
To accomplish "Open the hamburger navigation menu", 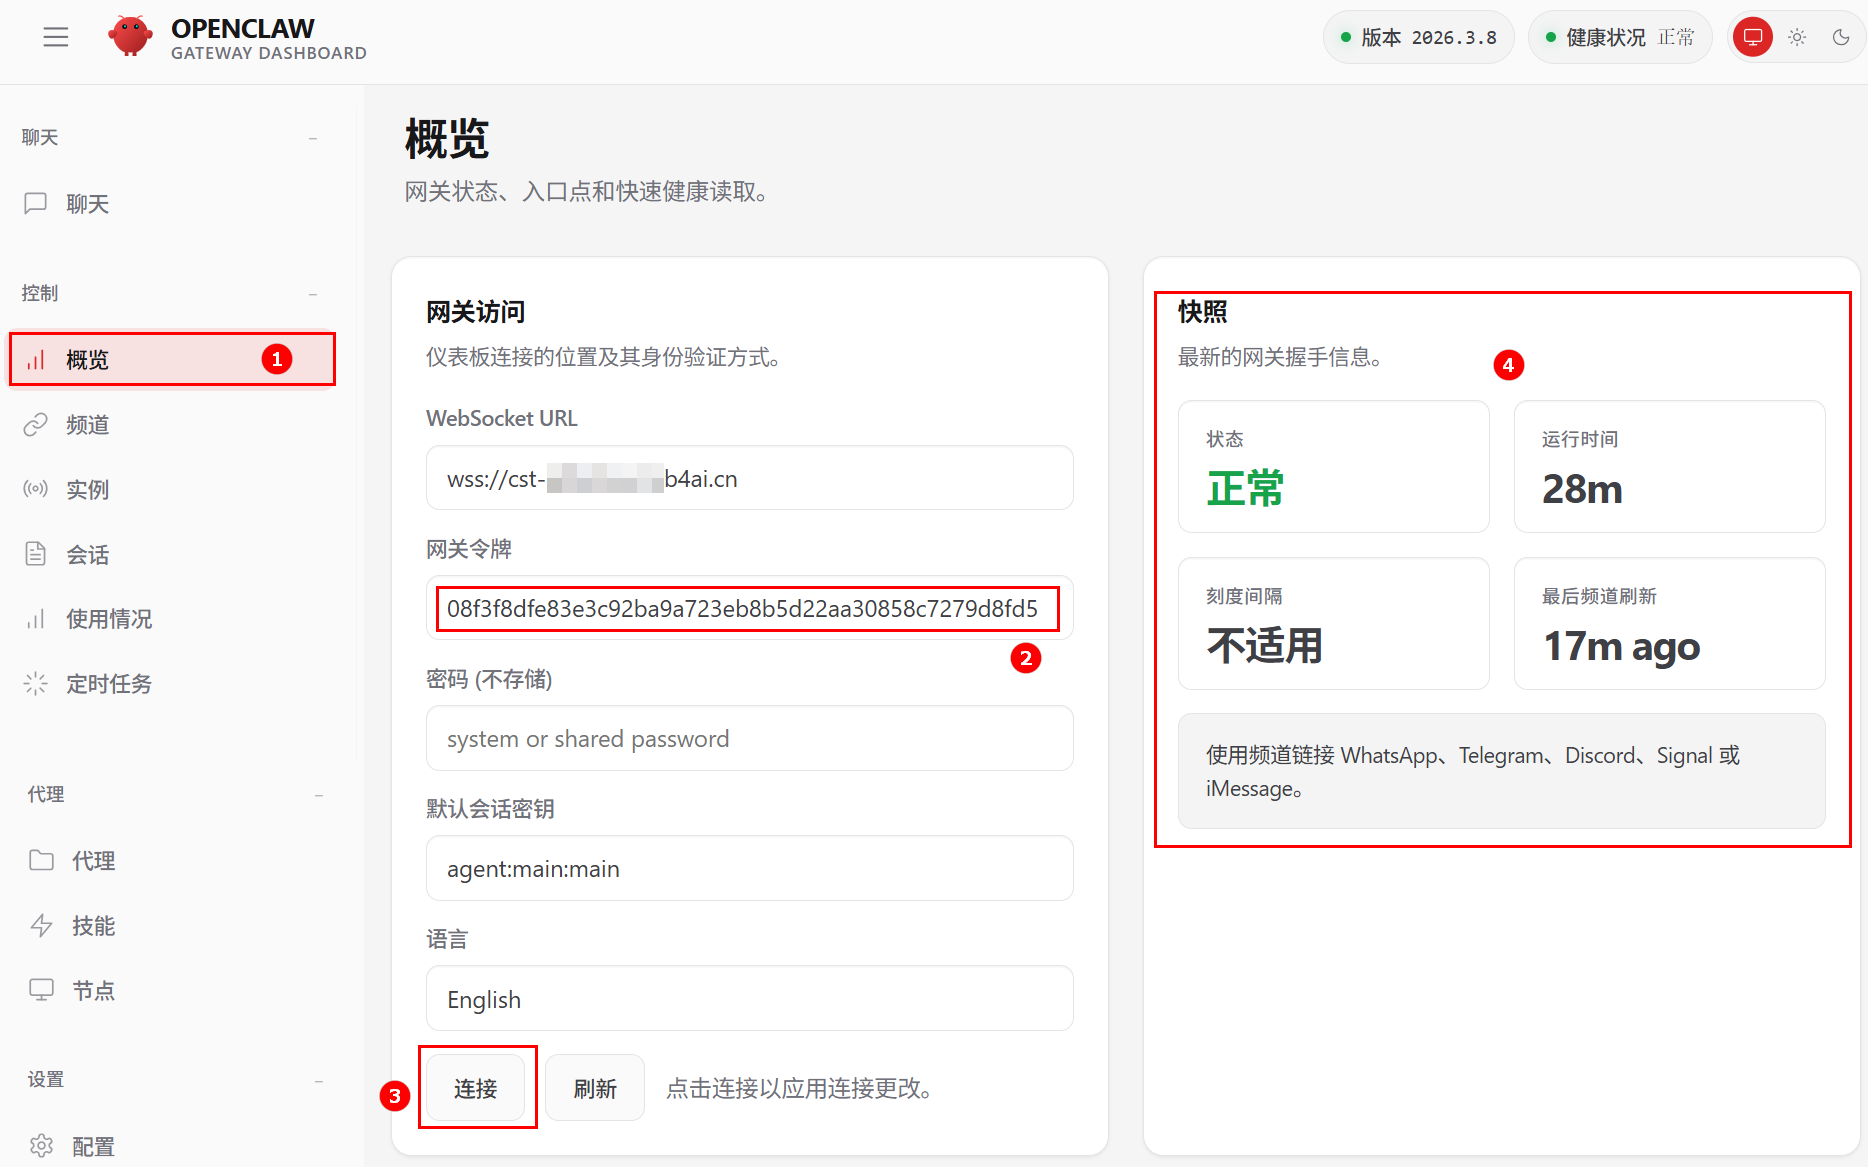I will [x=56, y=37].
